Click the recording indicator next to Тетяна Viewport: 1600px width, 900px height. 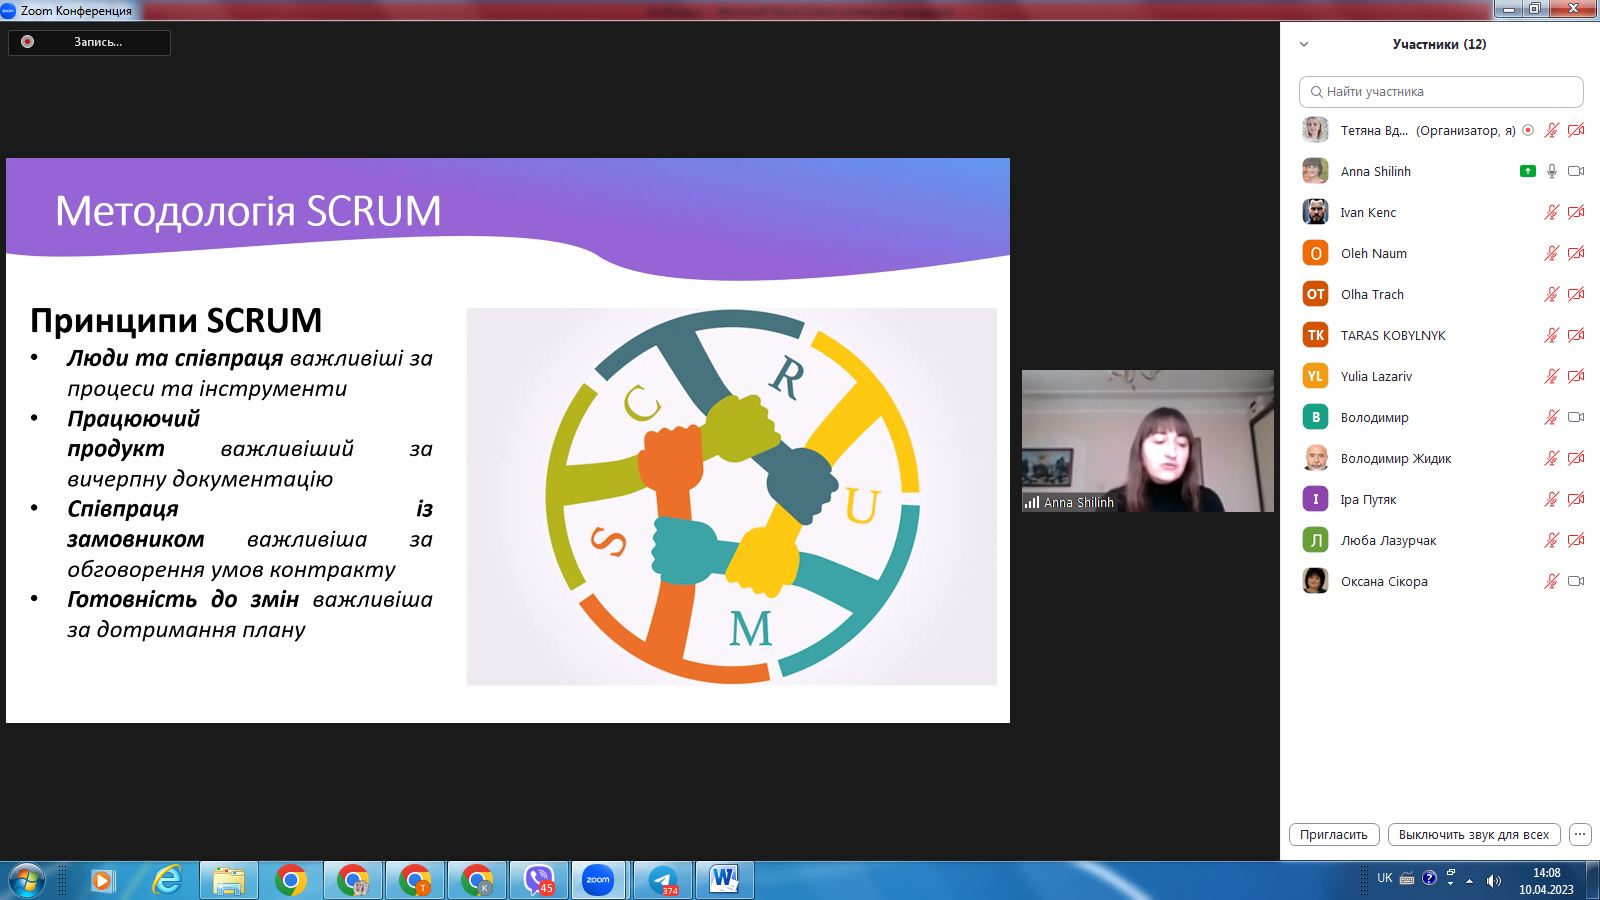pos(1528,130)
